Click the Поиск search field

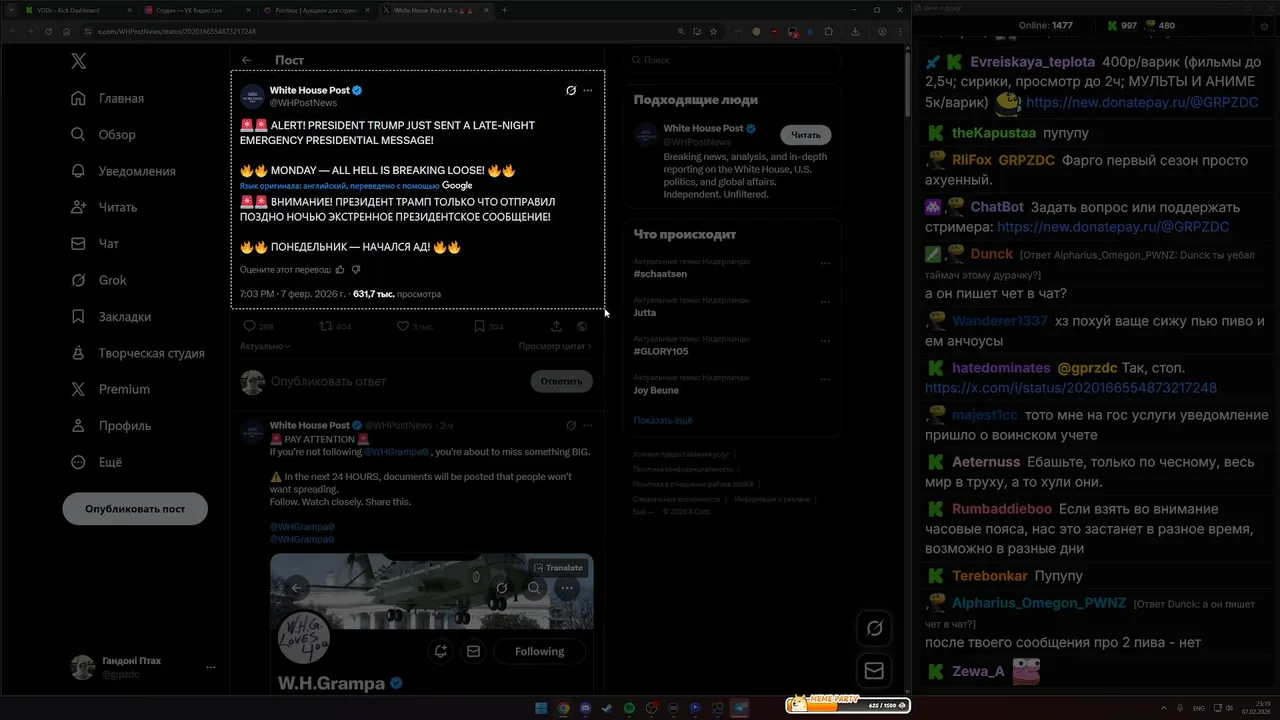click(x=732, y=60)
